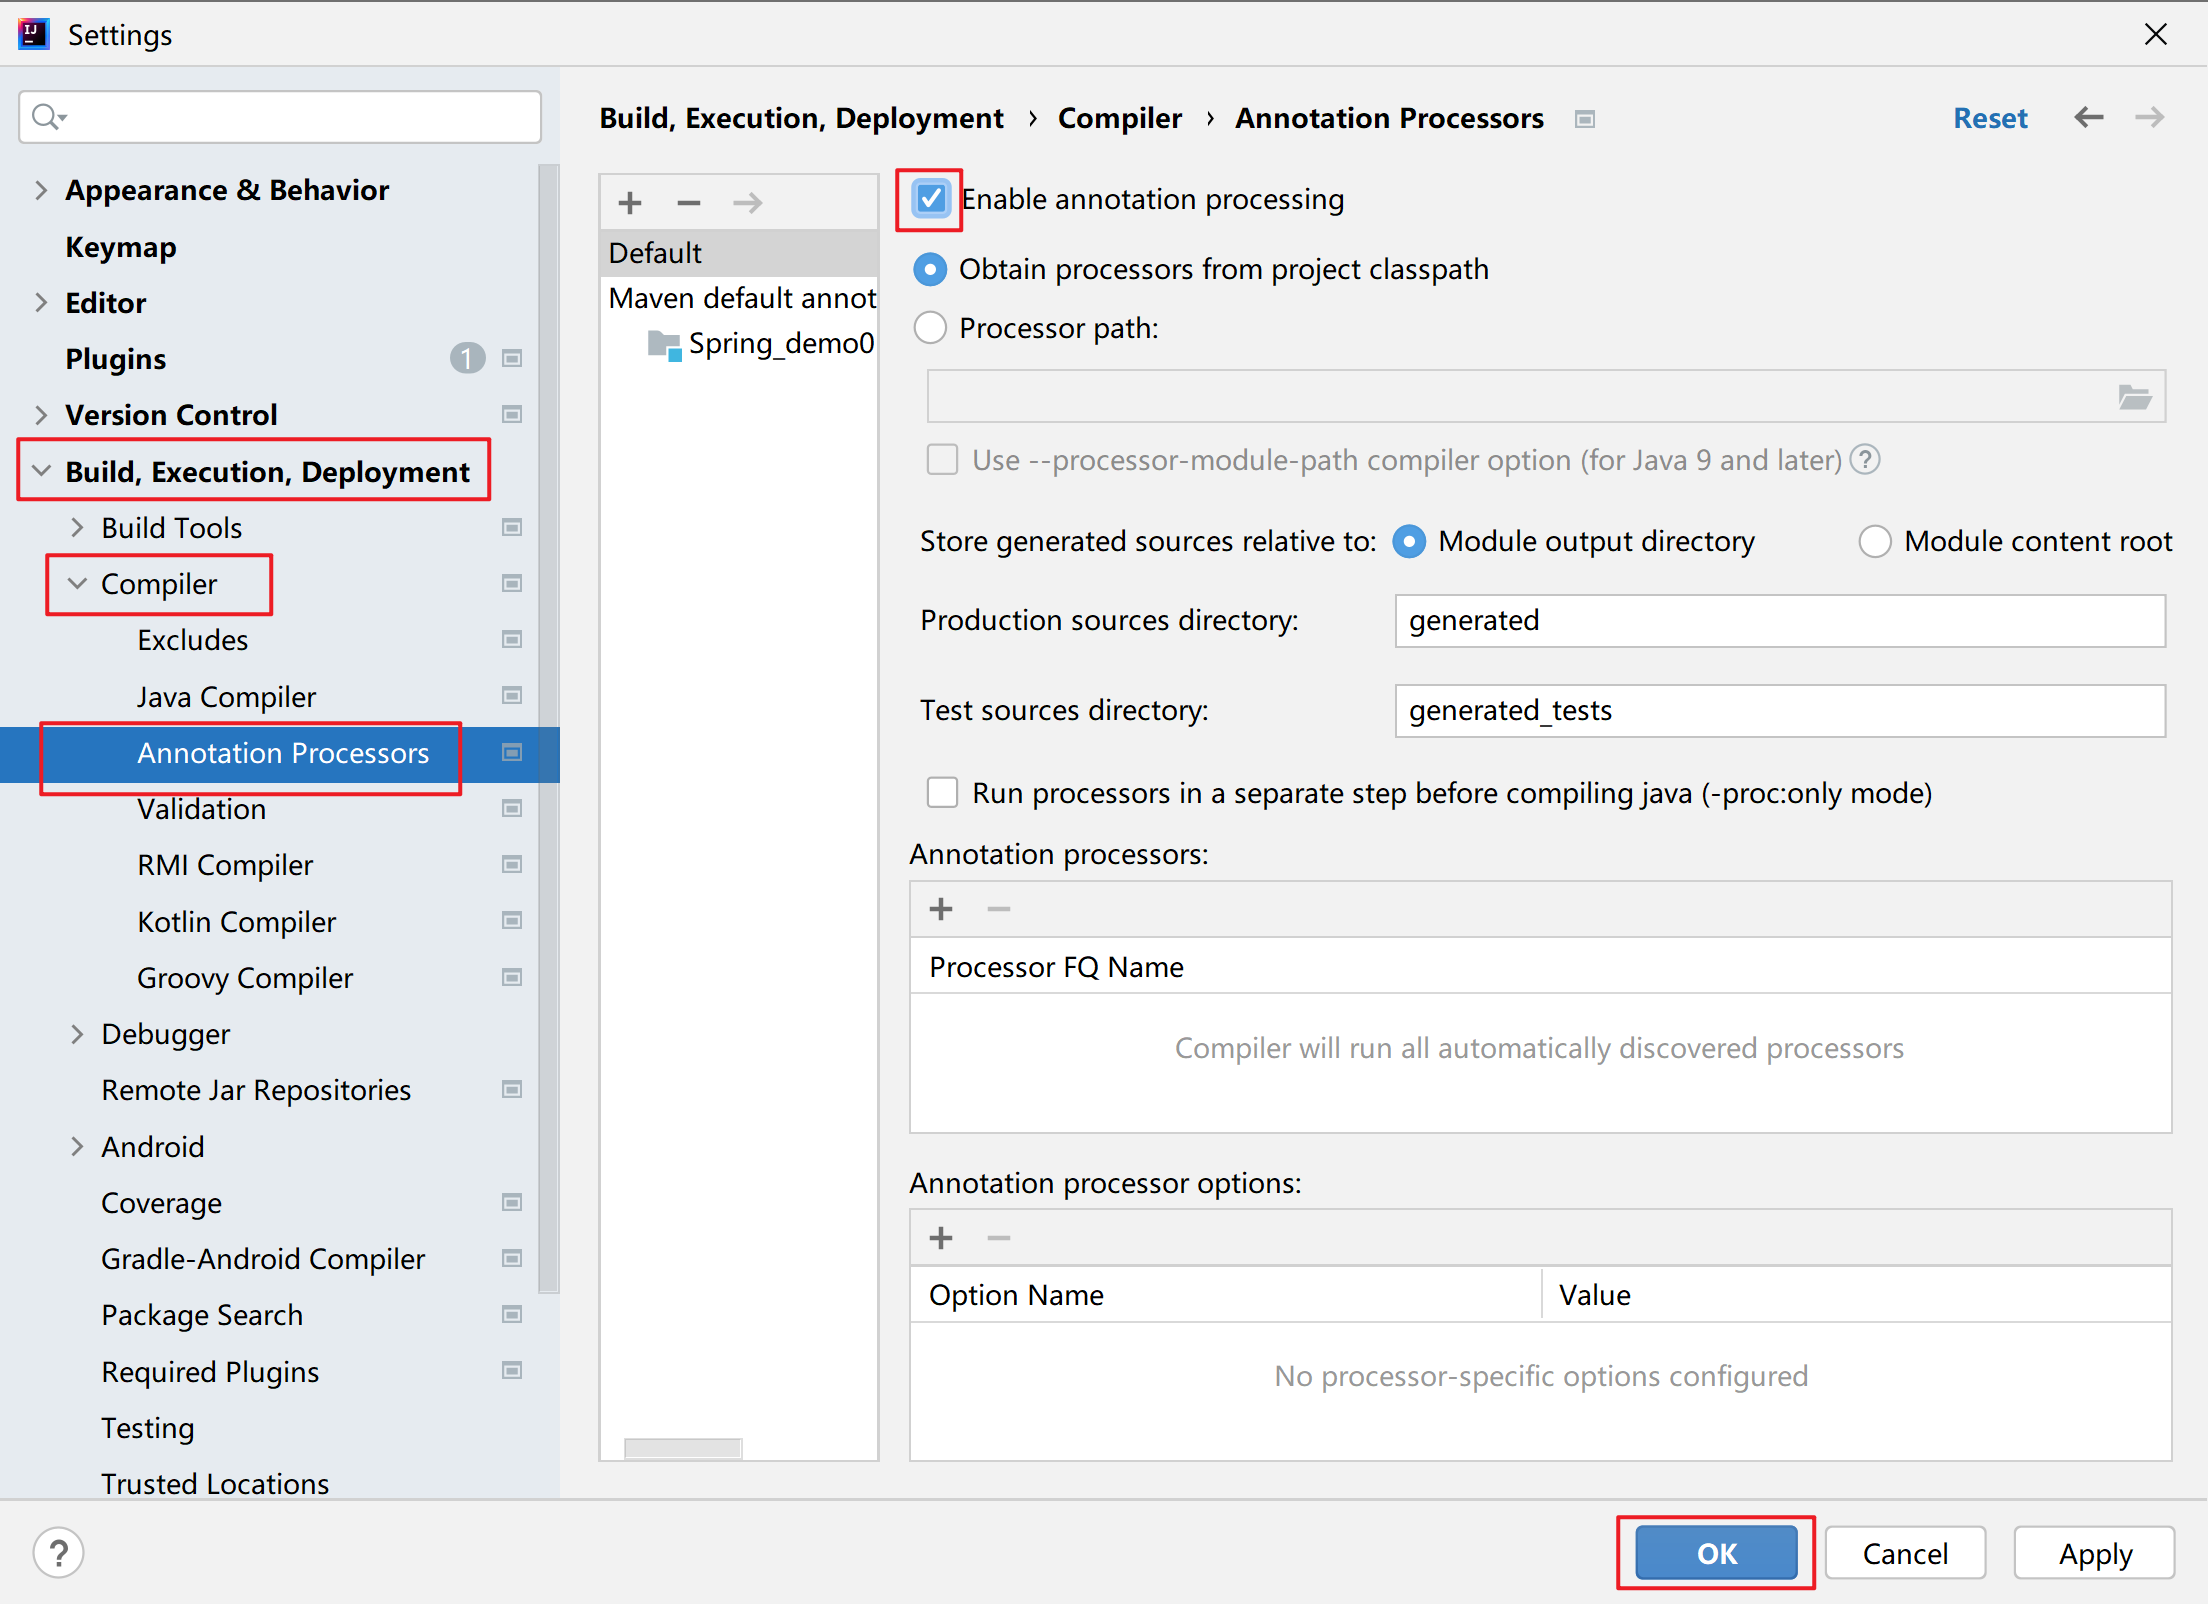Click Test sources directory field
The height and width of the screenshot is (1604, 2208).
tap(1780, 711)
